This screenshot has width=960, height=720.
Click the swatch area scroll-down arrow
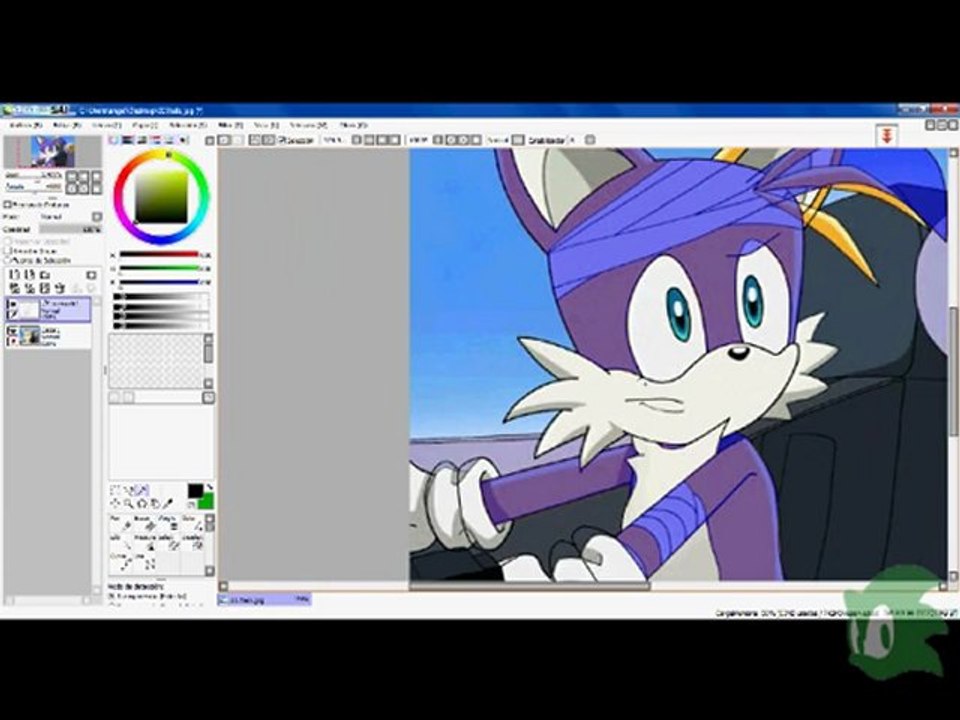(x=208, y=383)
